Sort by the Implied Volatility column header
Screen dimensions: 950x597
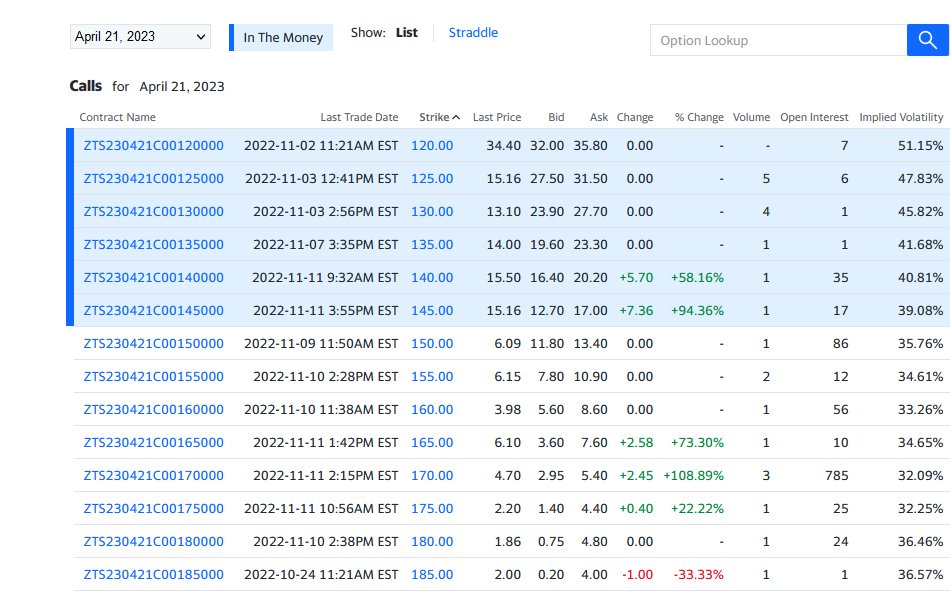pos(901,117)
